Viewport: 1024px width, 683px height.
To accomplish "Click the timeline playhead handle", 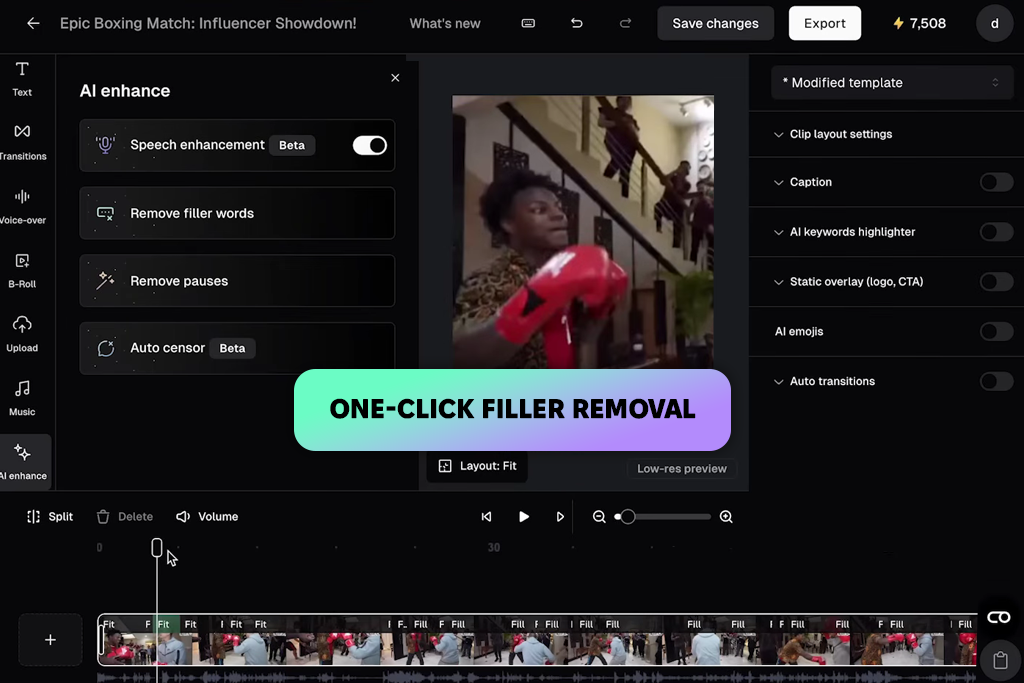I will (157, 547).
